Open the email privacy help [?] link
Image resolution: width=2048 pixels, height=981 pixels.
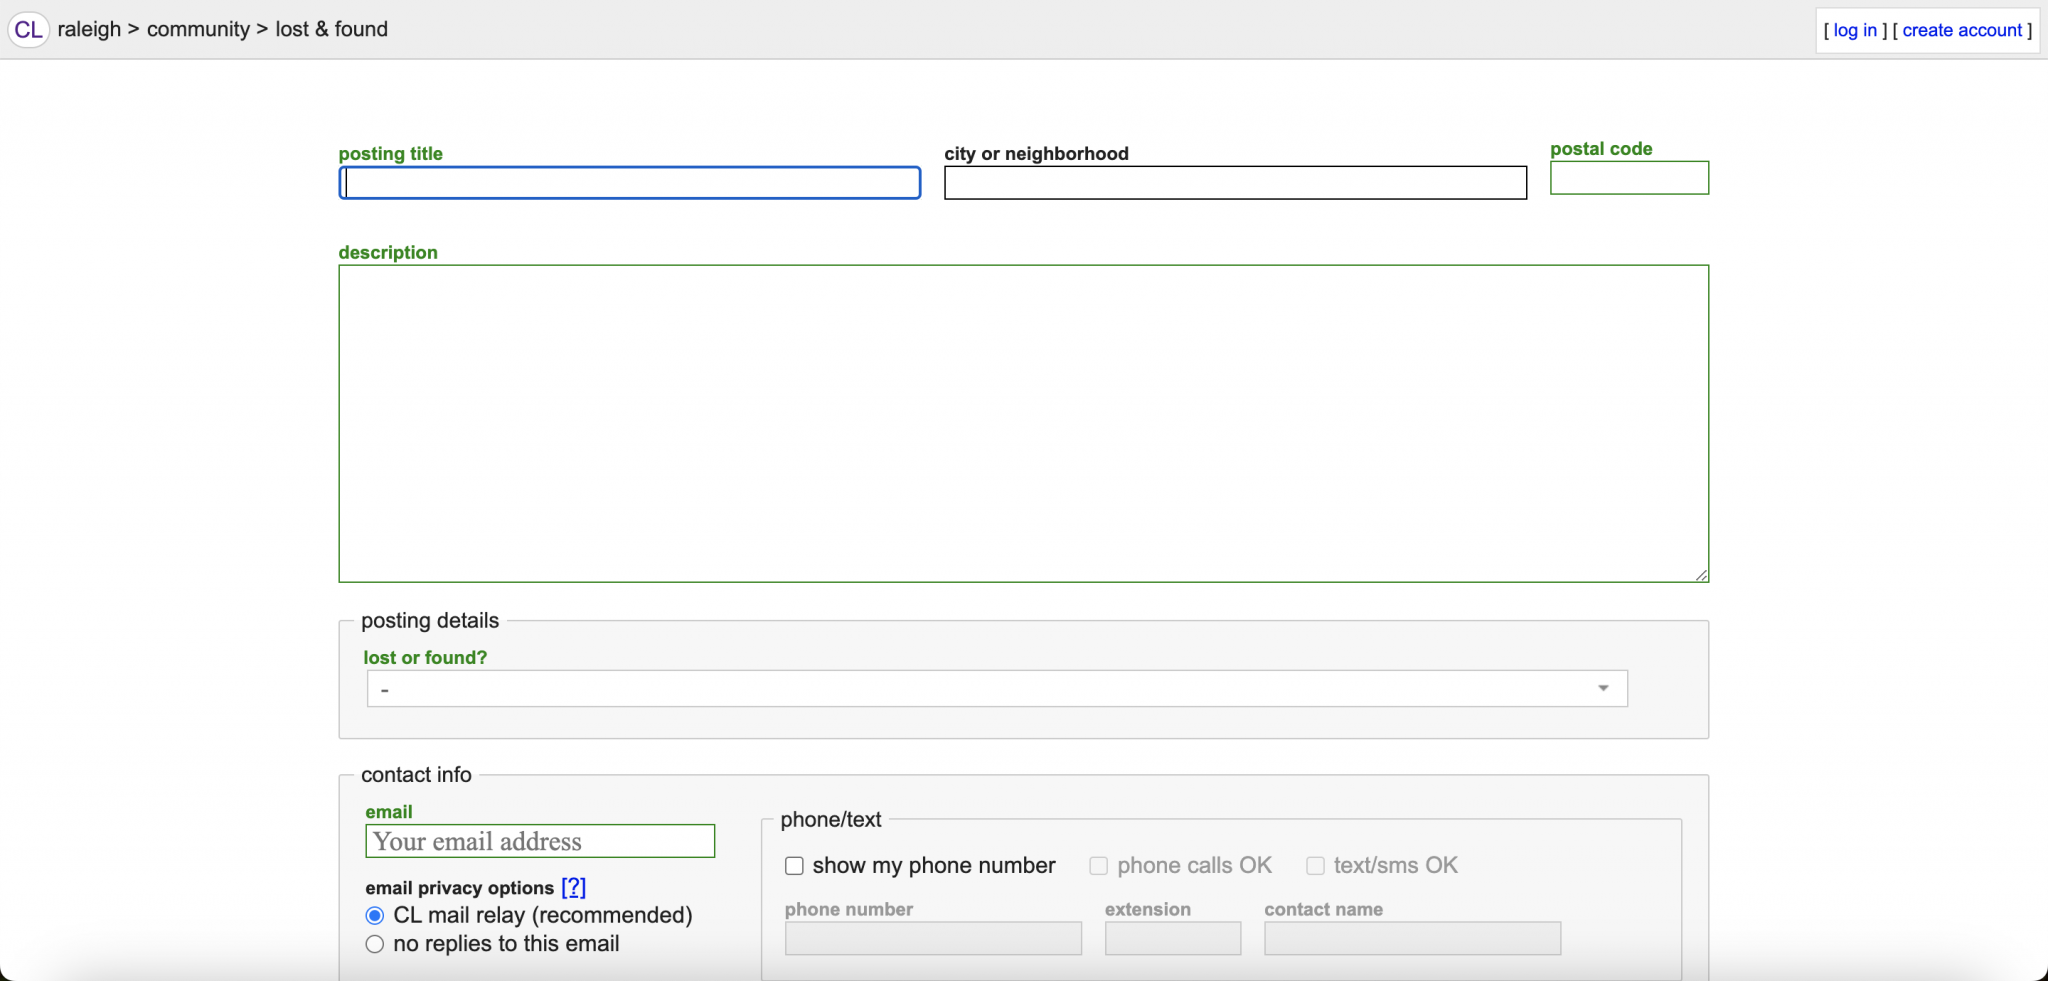tap(573, 888)
